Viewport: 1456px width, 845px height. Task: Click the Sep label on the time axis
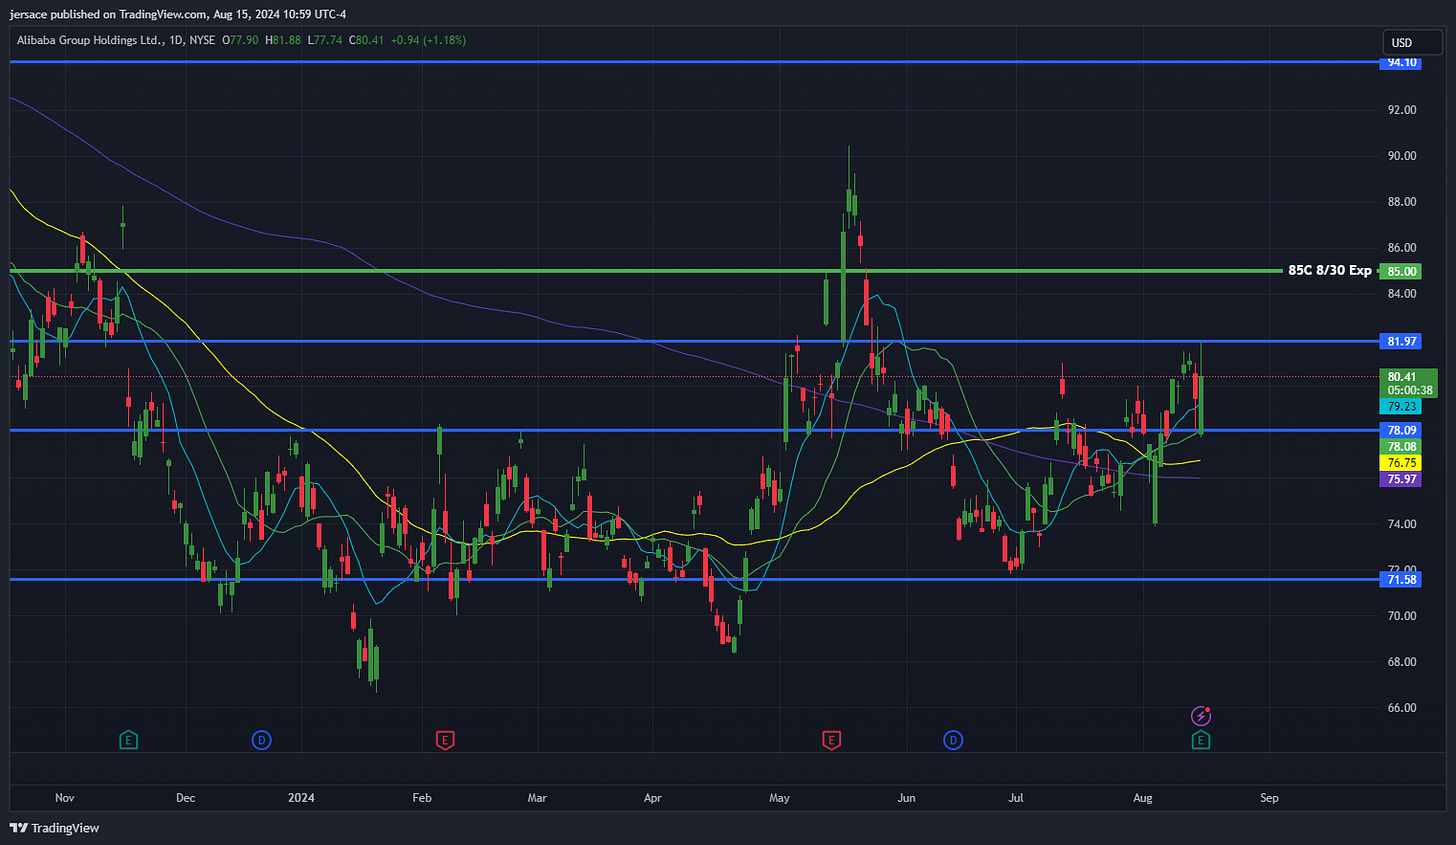1269,798
